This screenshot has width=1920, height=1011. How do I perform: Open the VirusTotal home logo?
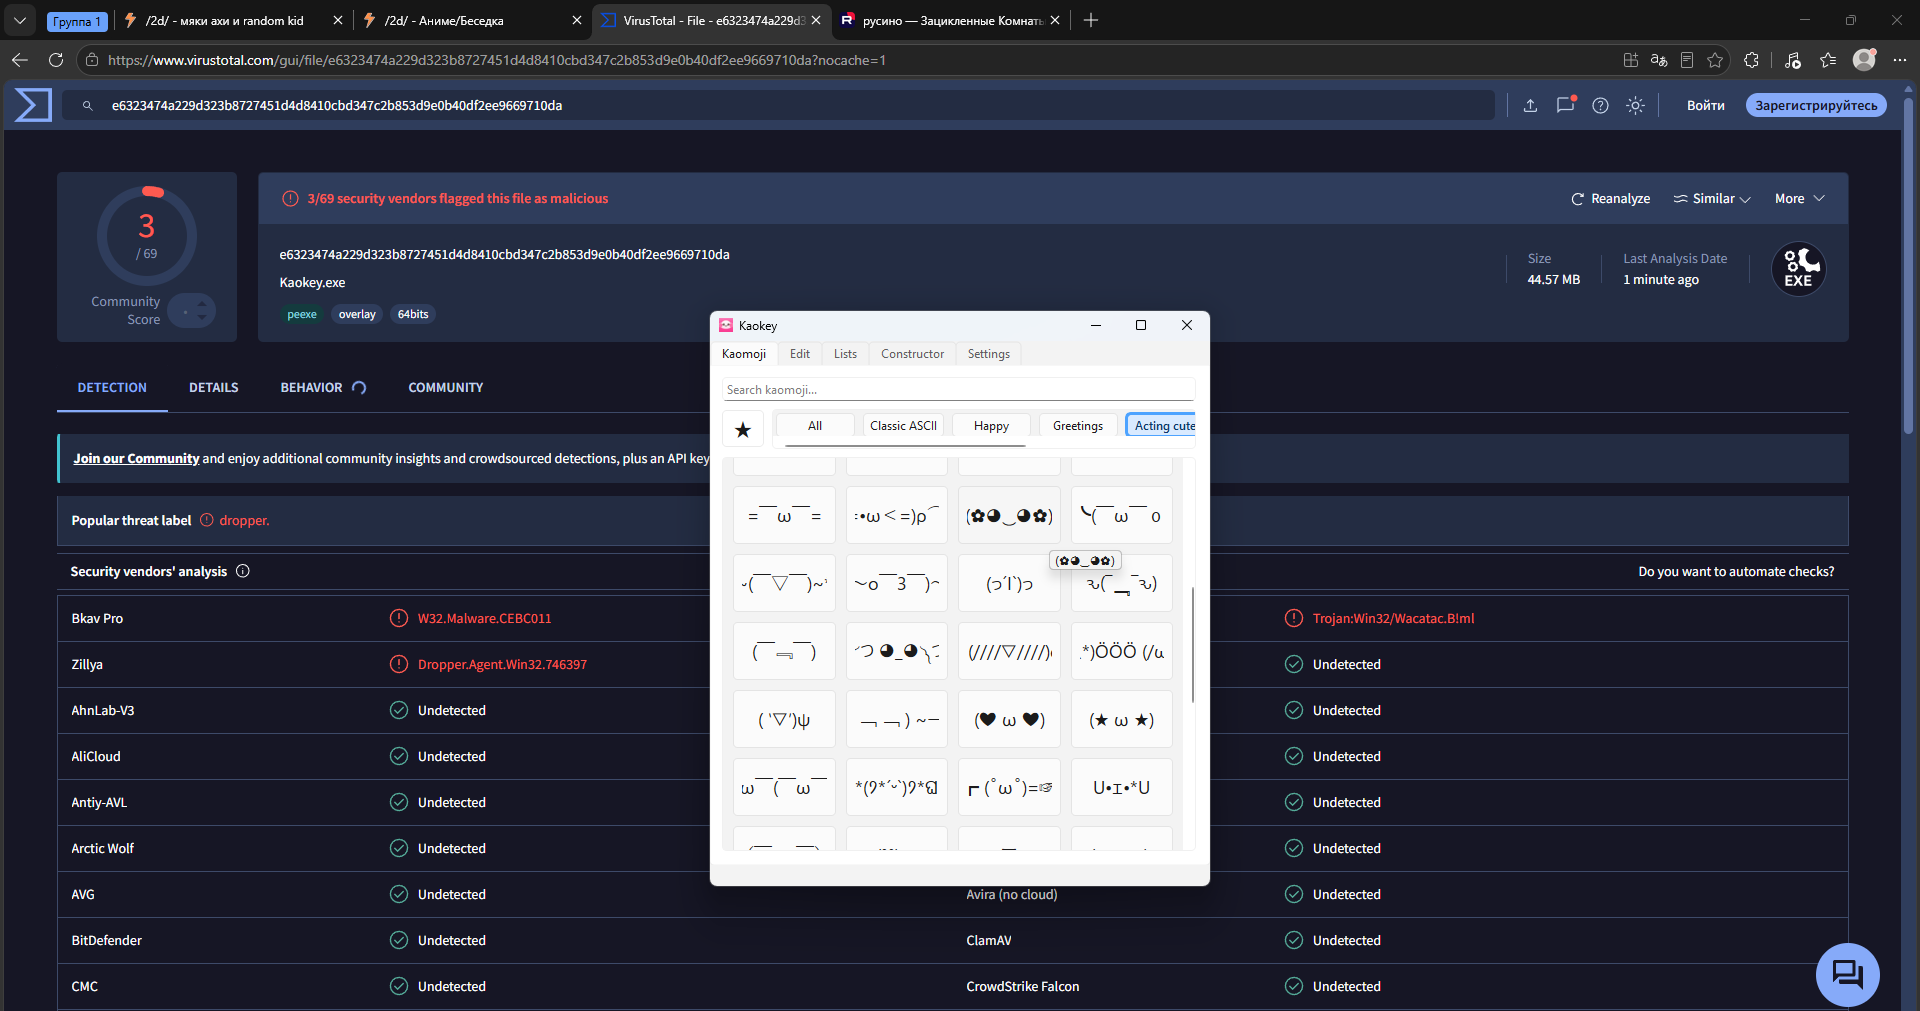click(33, 105)
